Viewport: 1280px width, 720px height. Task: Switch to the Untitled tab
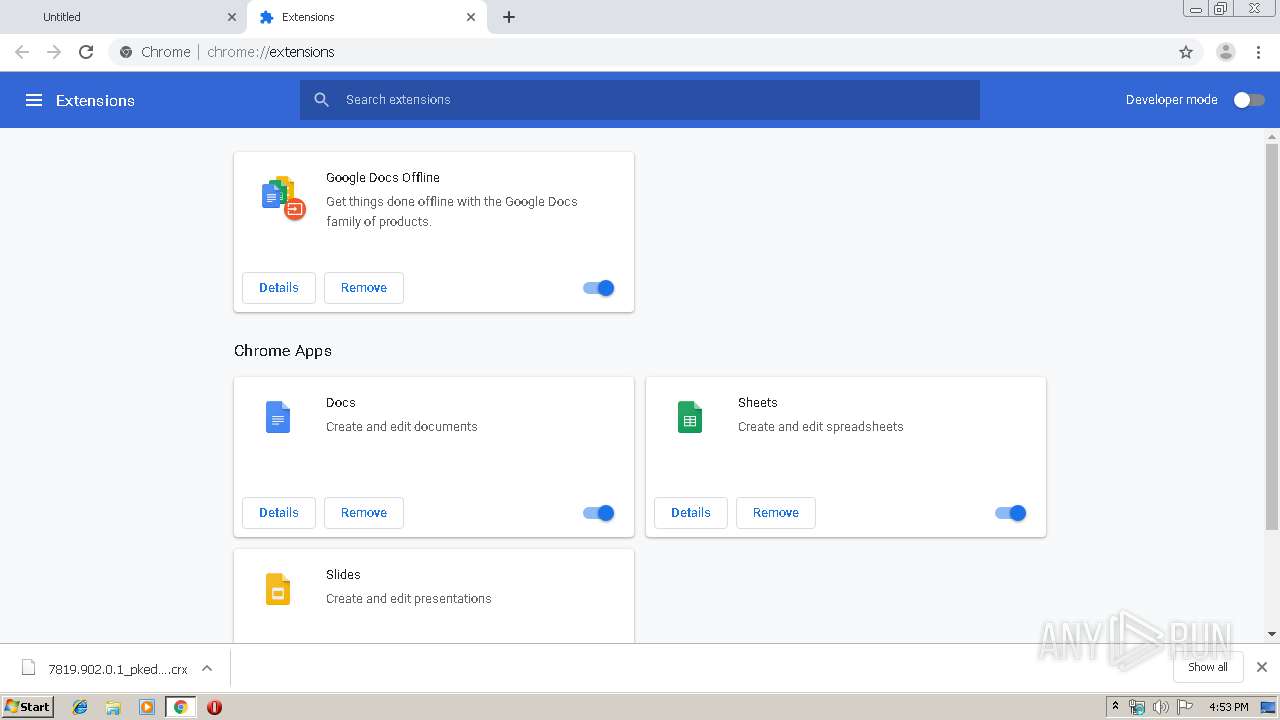click(123, 17)
